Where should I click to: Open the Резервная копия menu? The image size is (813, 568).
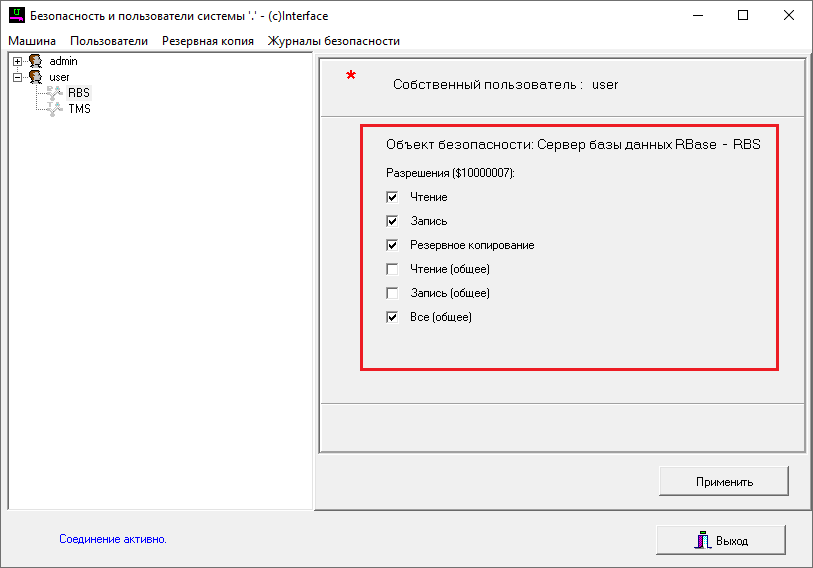(207, 41)
